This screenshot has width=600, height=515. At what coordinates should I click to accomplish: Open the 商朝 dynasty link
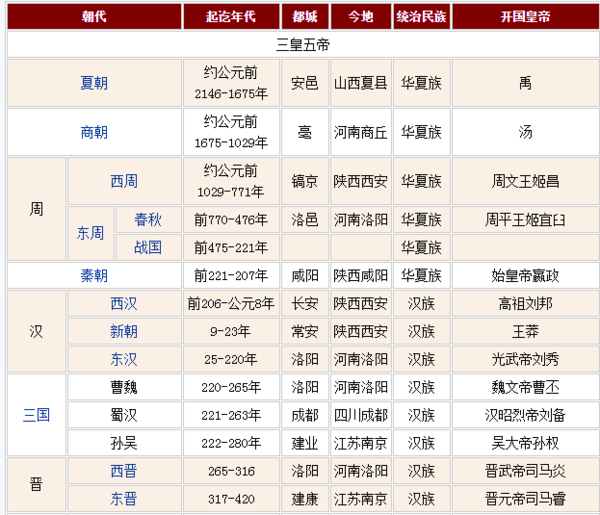[94, 132]
